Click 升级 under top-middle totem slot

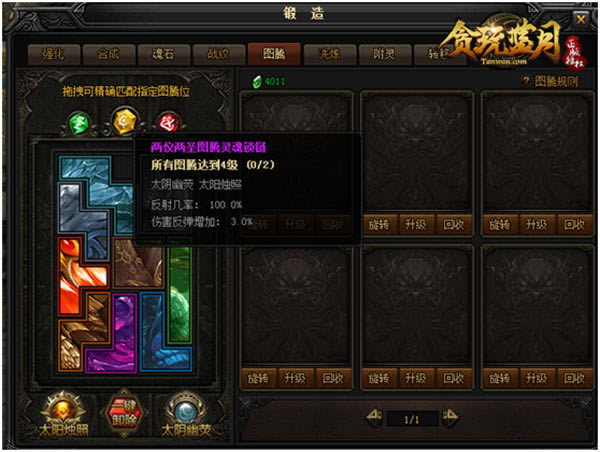416,225
